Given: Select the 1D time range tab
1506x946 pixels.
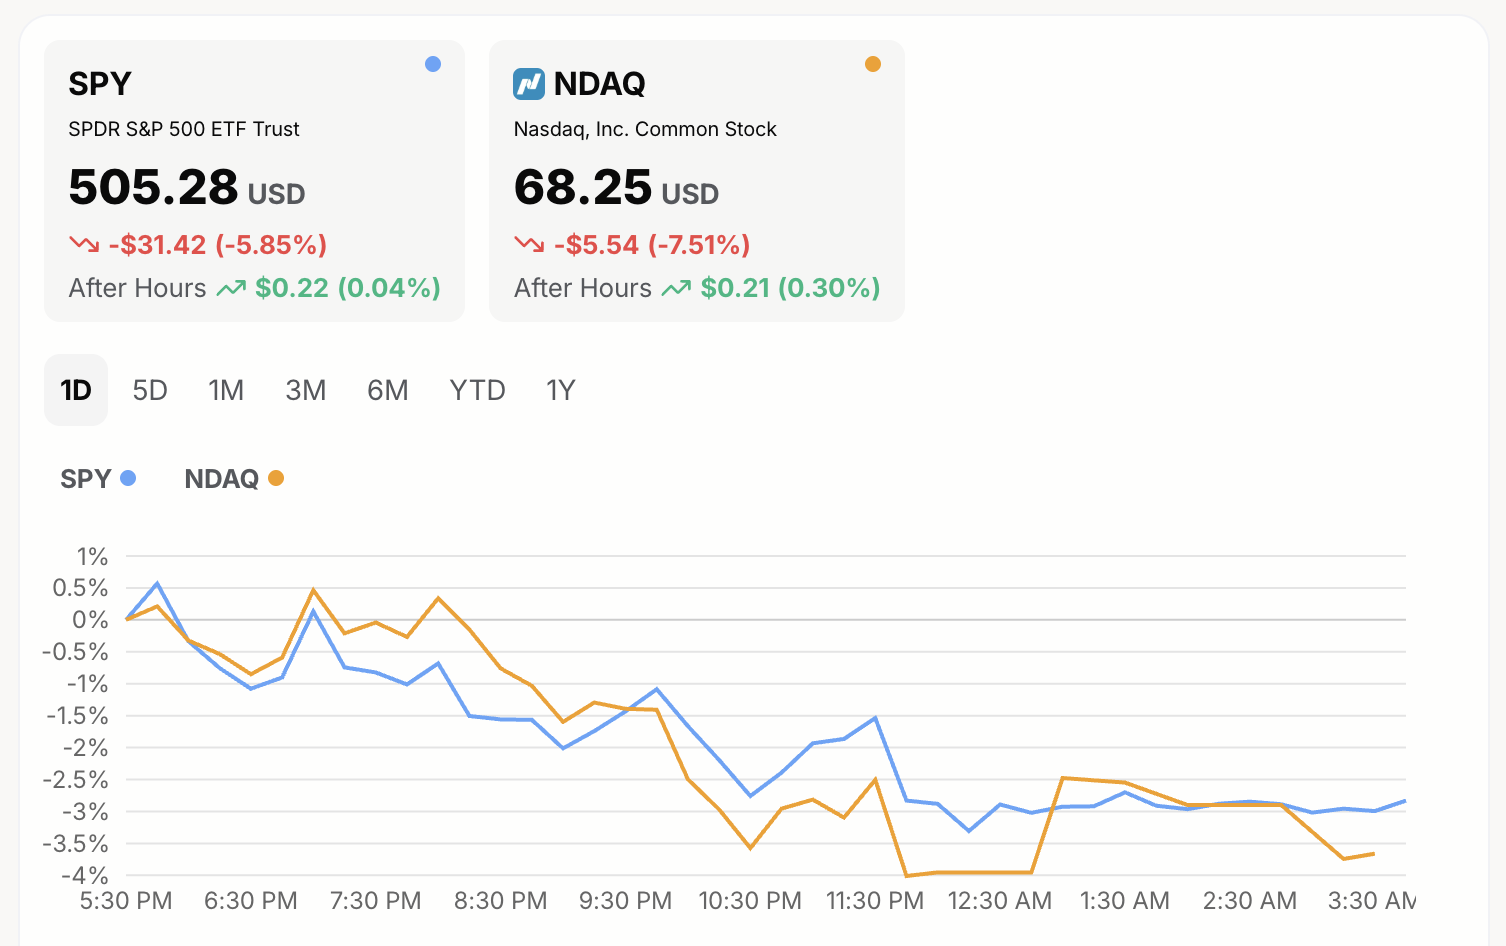Looking at the screenshot, I should [x=76, y=390].
